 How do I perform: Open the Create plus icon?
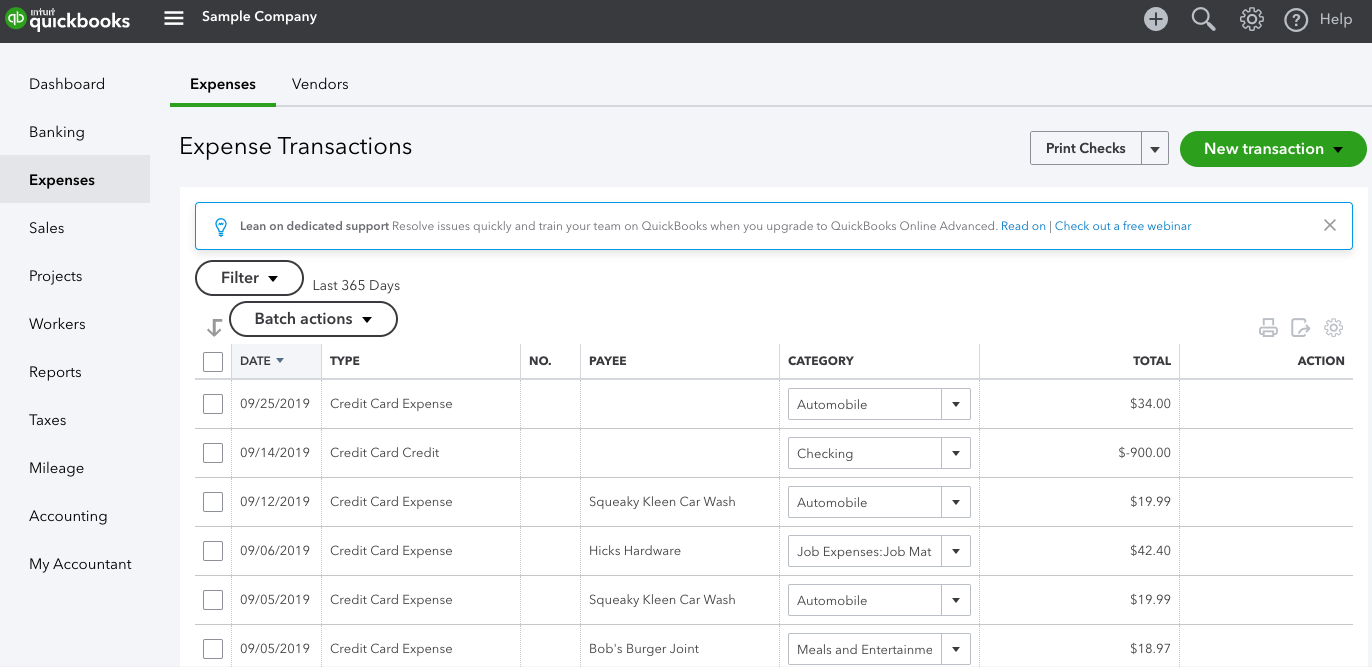coord(1156,19)
